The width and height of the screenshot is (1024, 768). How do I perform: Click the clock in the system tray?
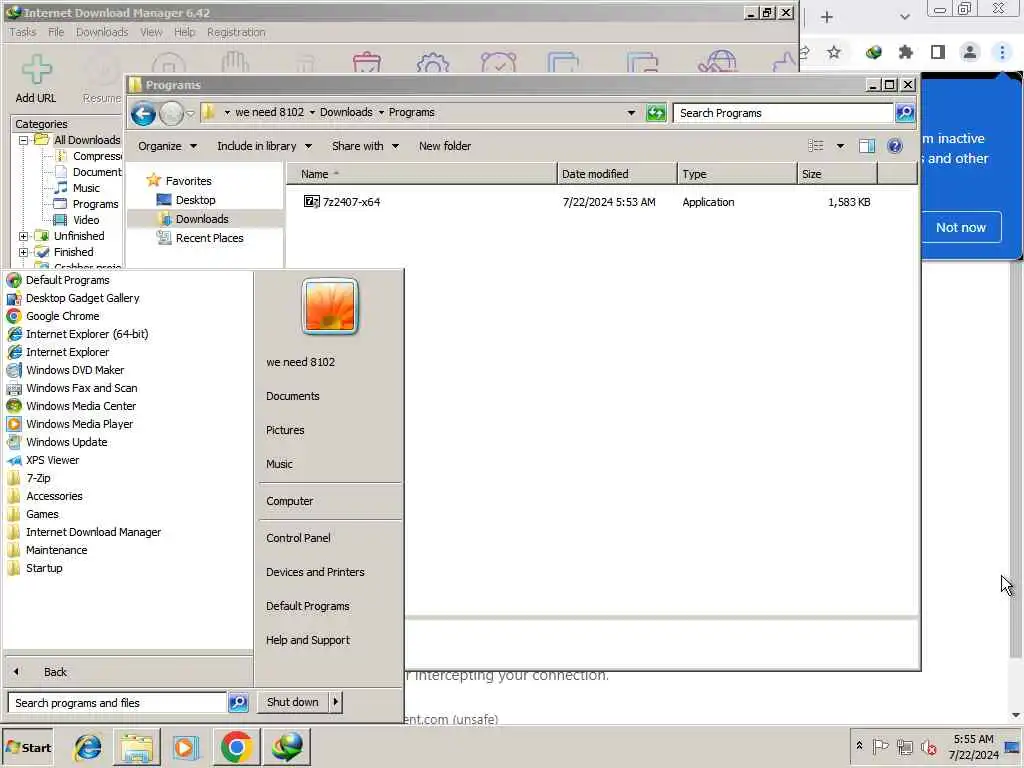tap(973, 747)
